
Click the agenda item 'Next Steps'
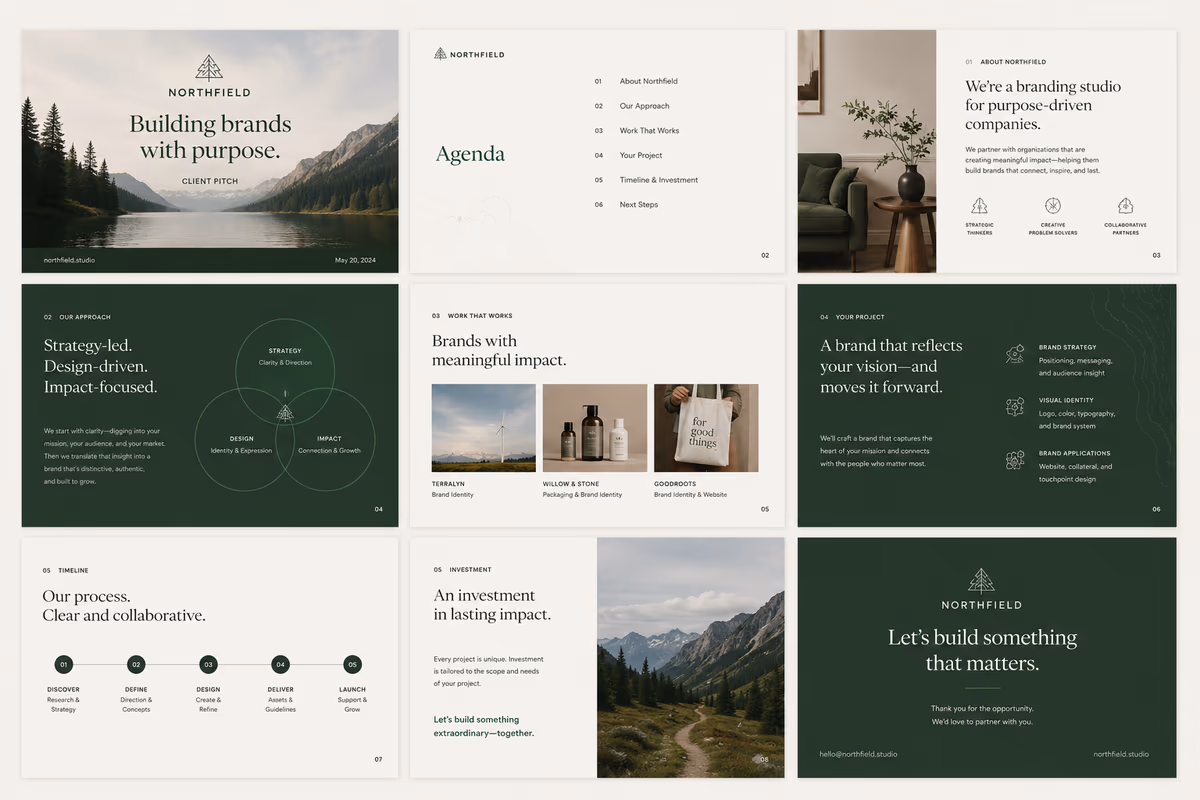[640, 205]
